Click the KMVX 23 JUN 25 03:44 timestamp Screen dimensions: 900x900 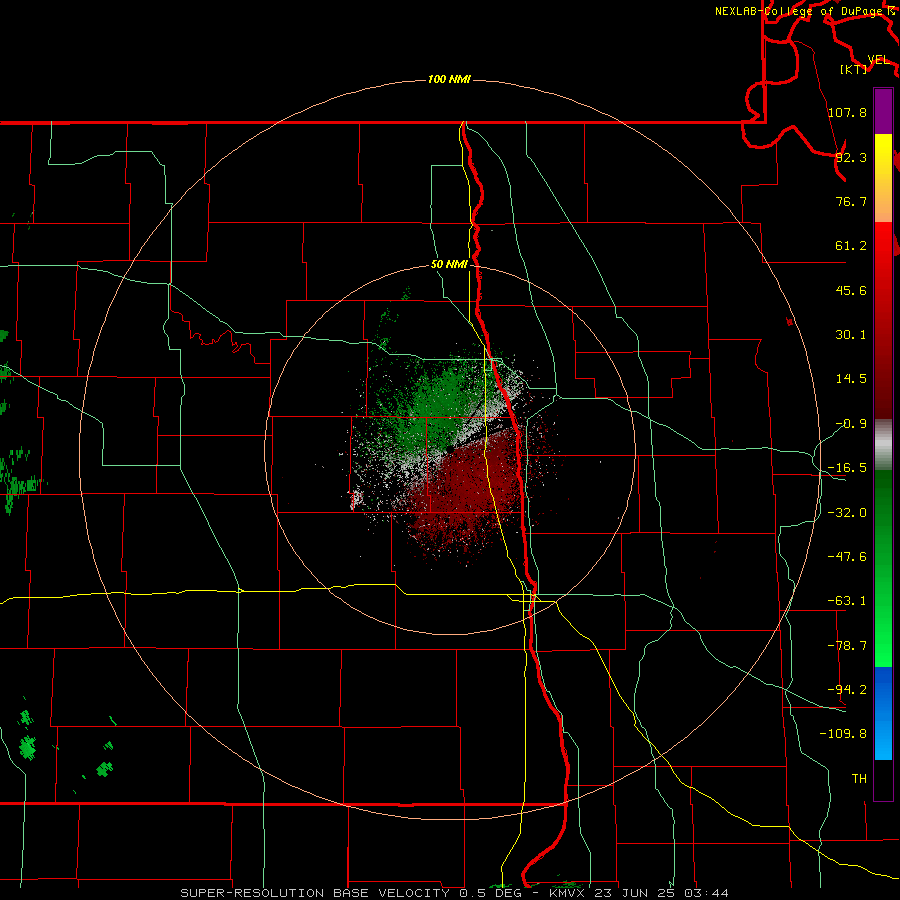click(639, 893)
